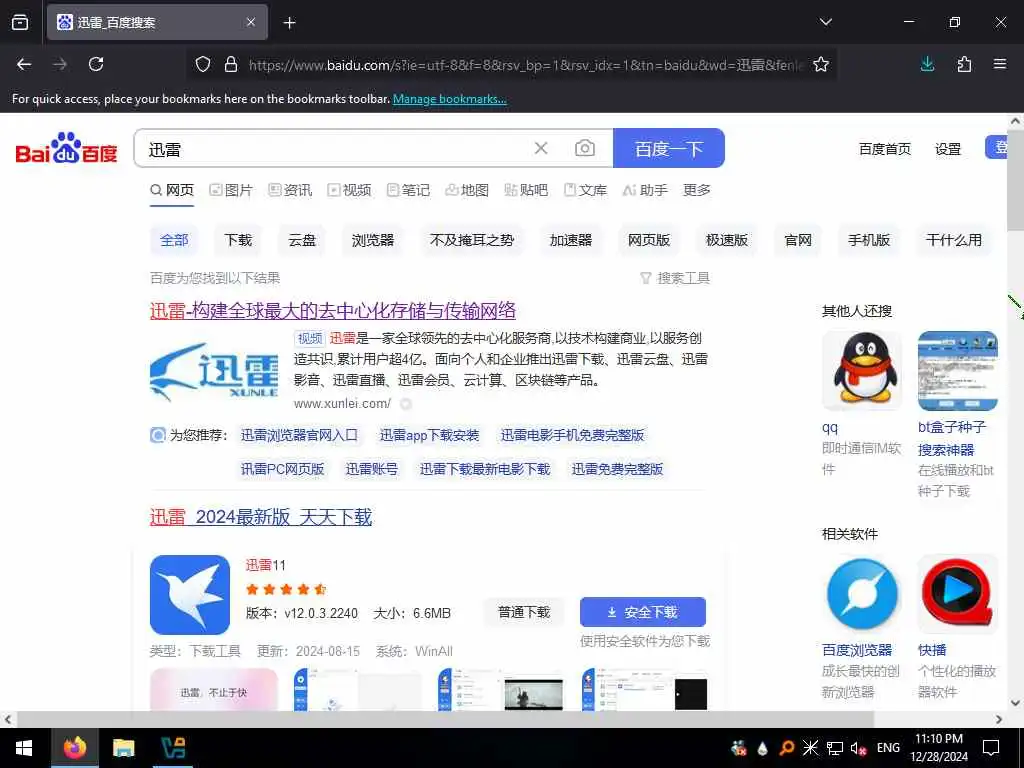Click the Xunlei logo thumbnail

214,371
